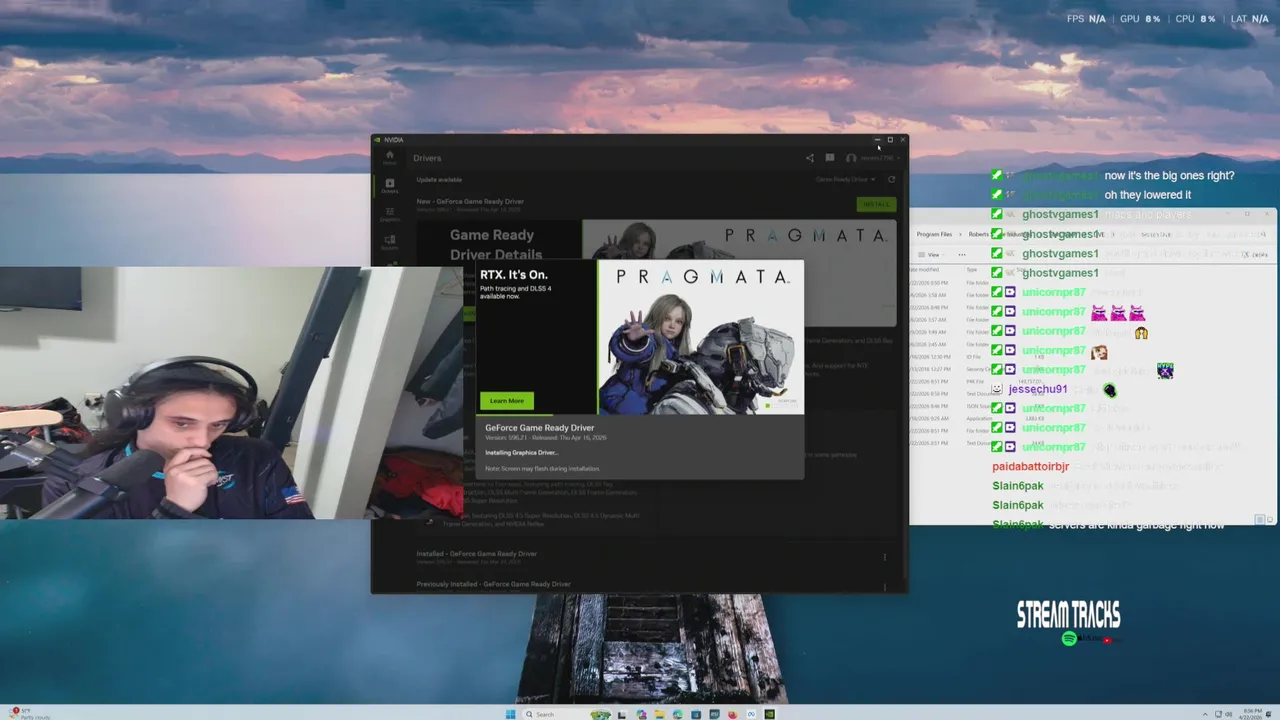Viewport: 1280px width, 720px height.
Task: Open the Graphics section in NVIDIA sidebar
Action: point(389,214)
